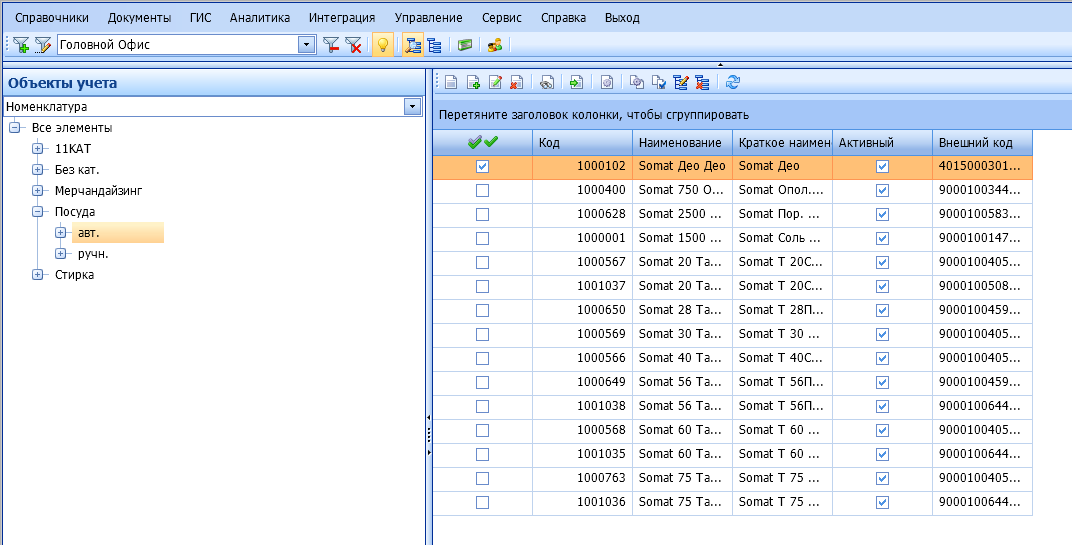Click the binoculars search icon
Viewport: 1072px width, 545px height.
(x=546, y=83)
